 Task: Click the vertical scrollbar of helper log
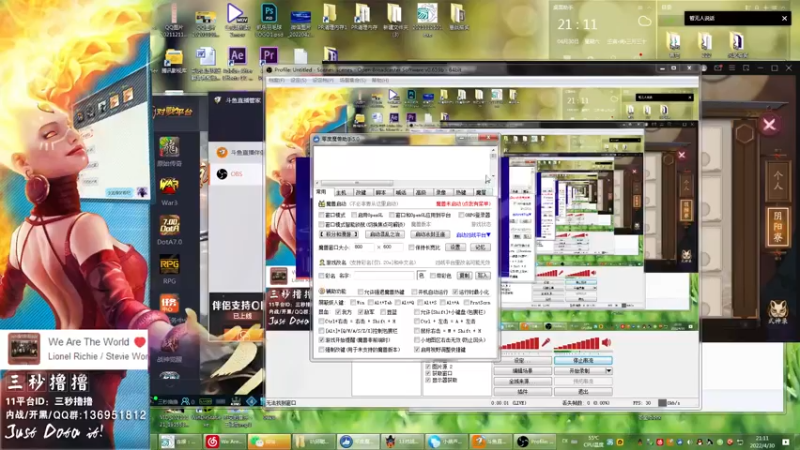(x=493, y=162)
